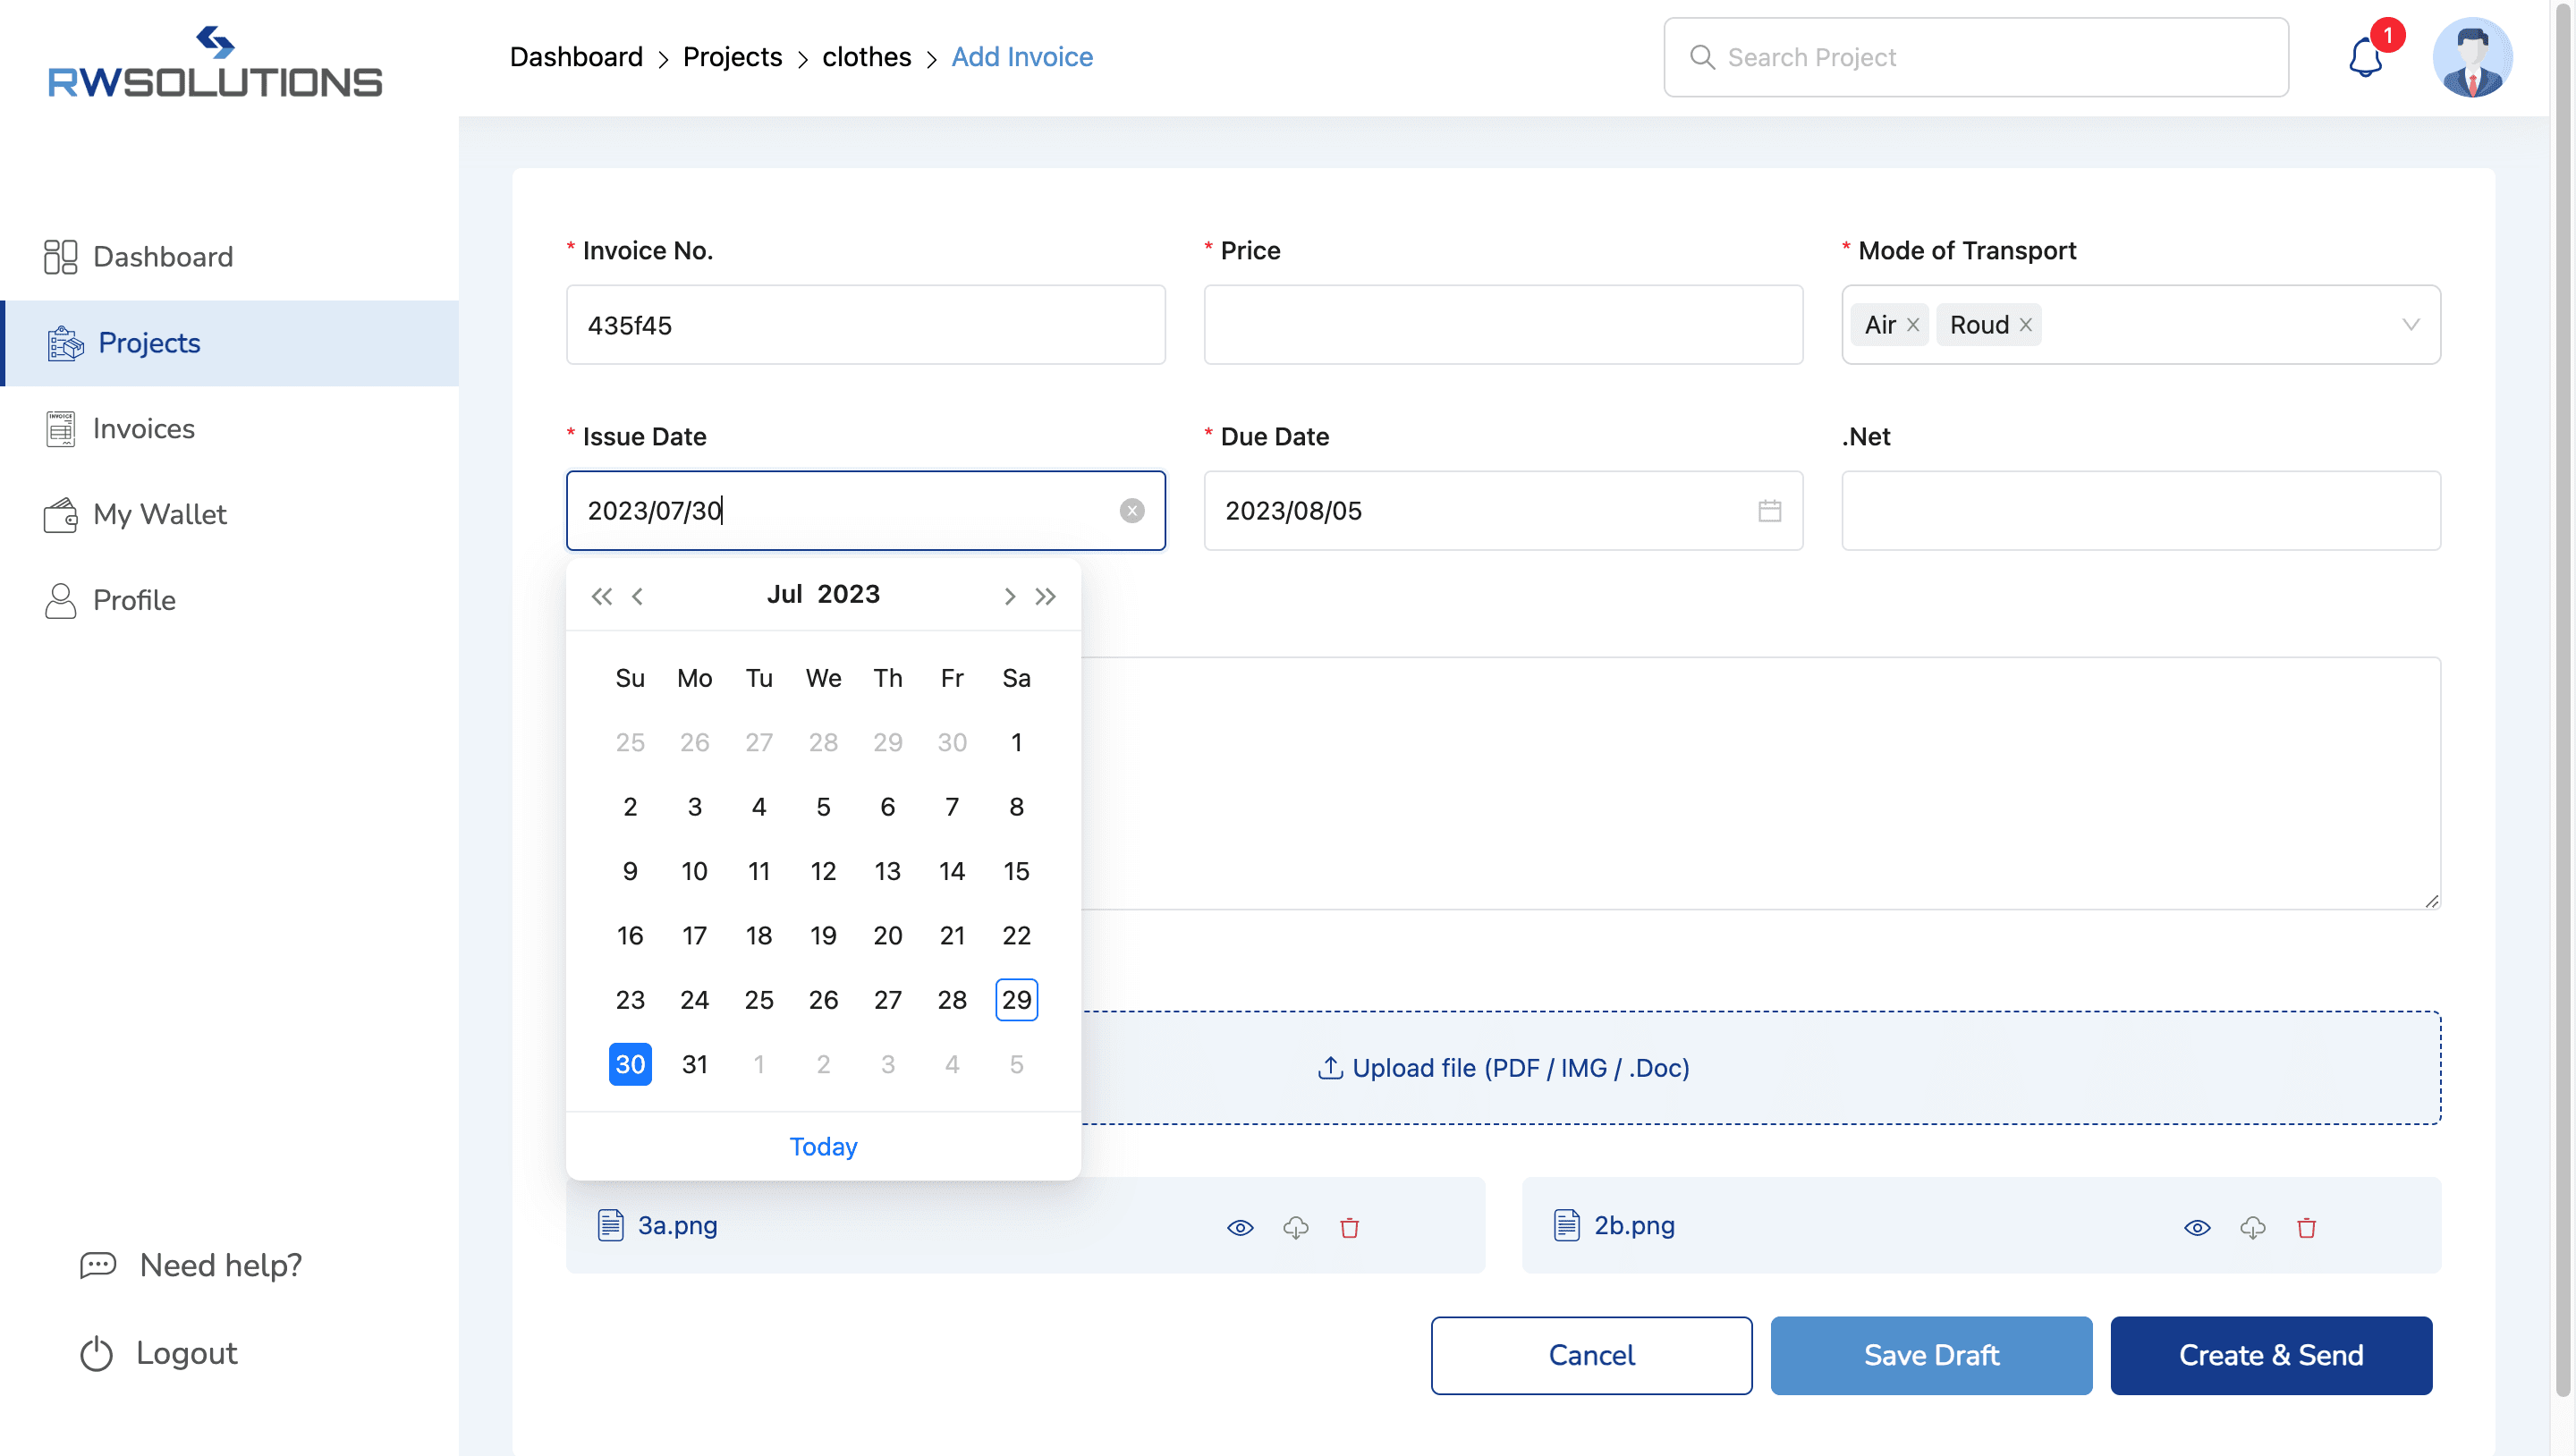
Task: Pick July 1 in the calendar
Action: (1016, 743)
